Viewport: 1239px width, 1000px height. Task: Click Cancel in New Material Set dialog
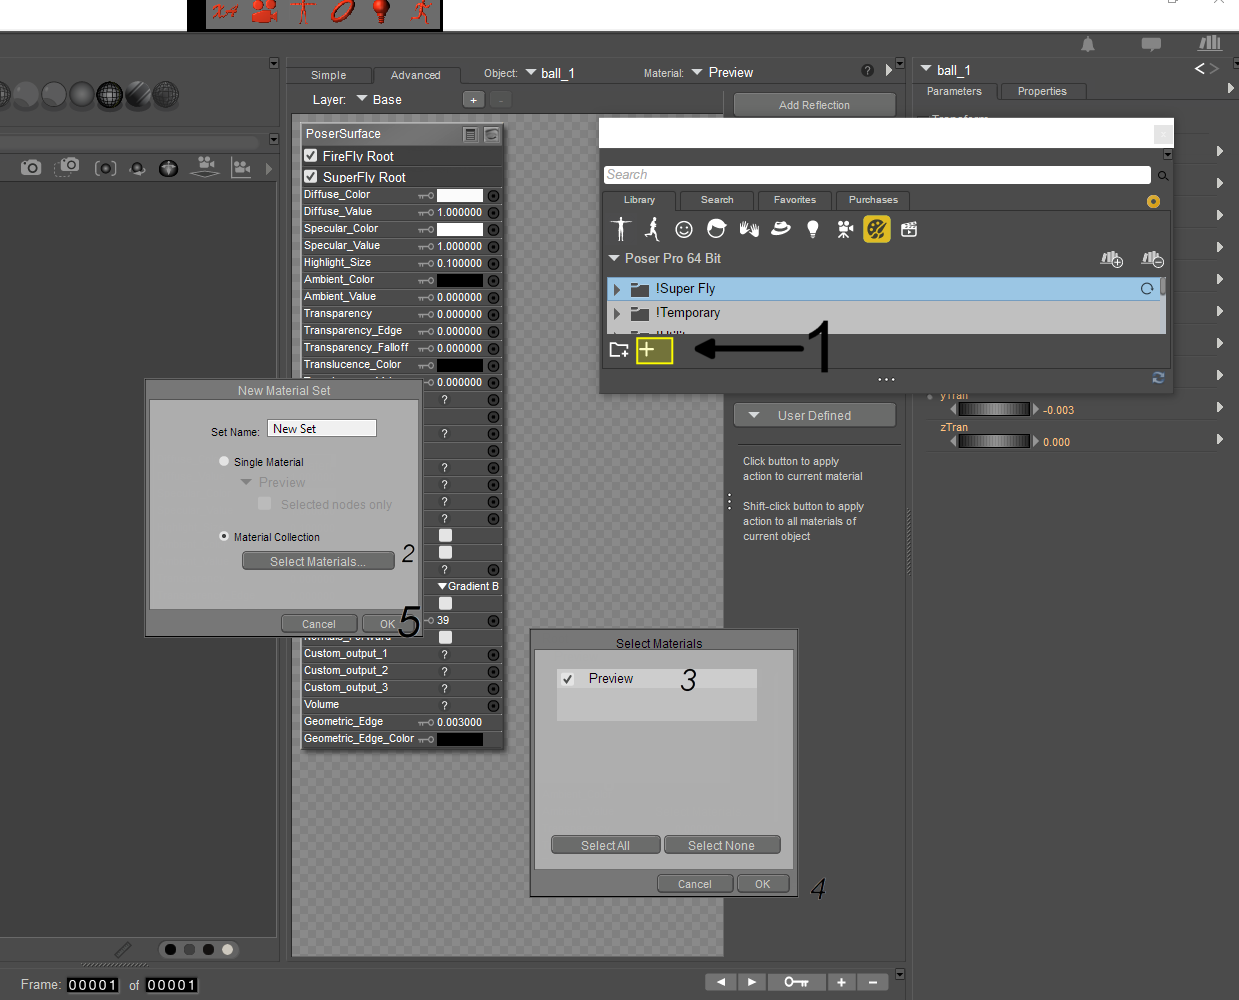click(319, 624)
